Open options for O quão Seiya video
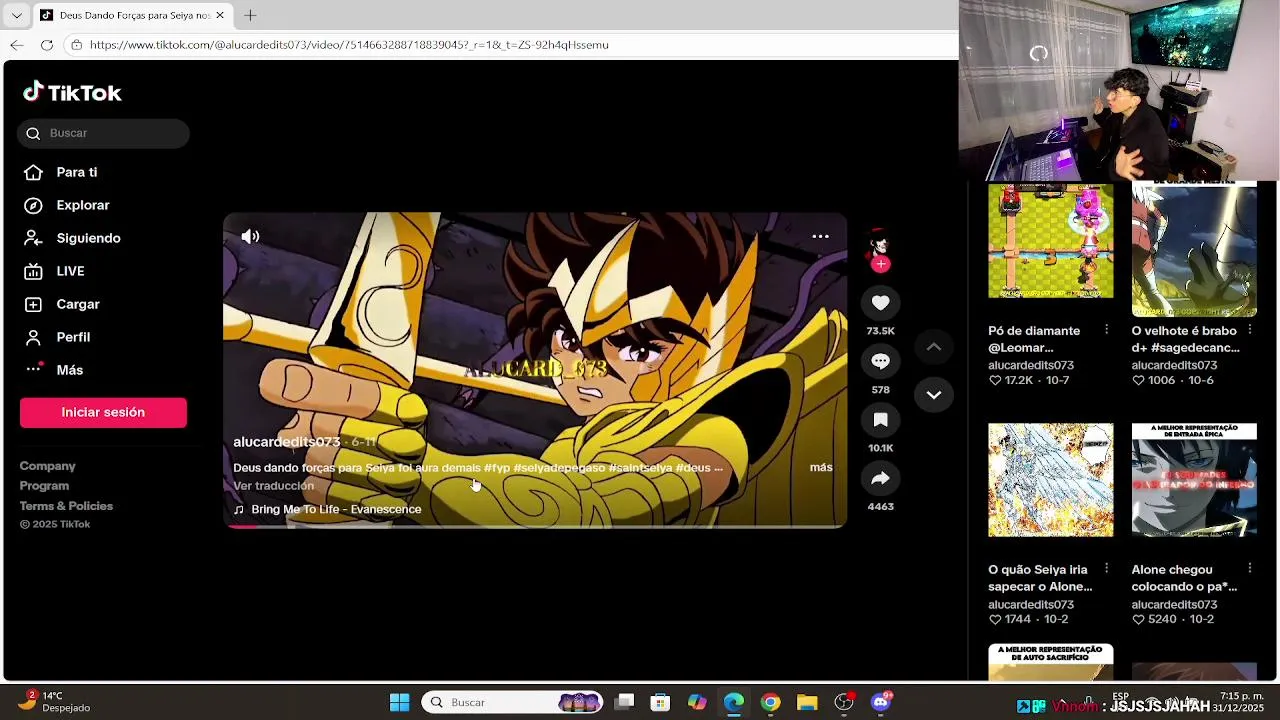 click(x=1106, y=569)
